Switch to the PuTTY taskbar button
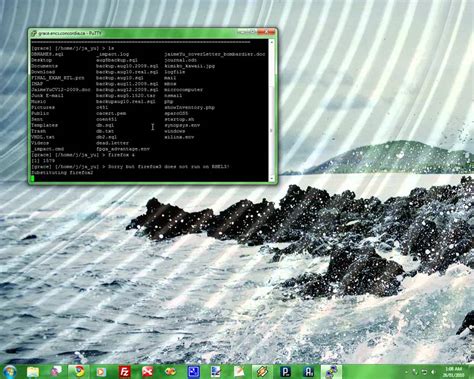The image size is (474, 379). tap(331, 372)
